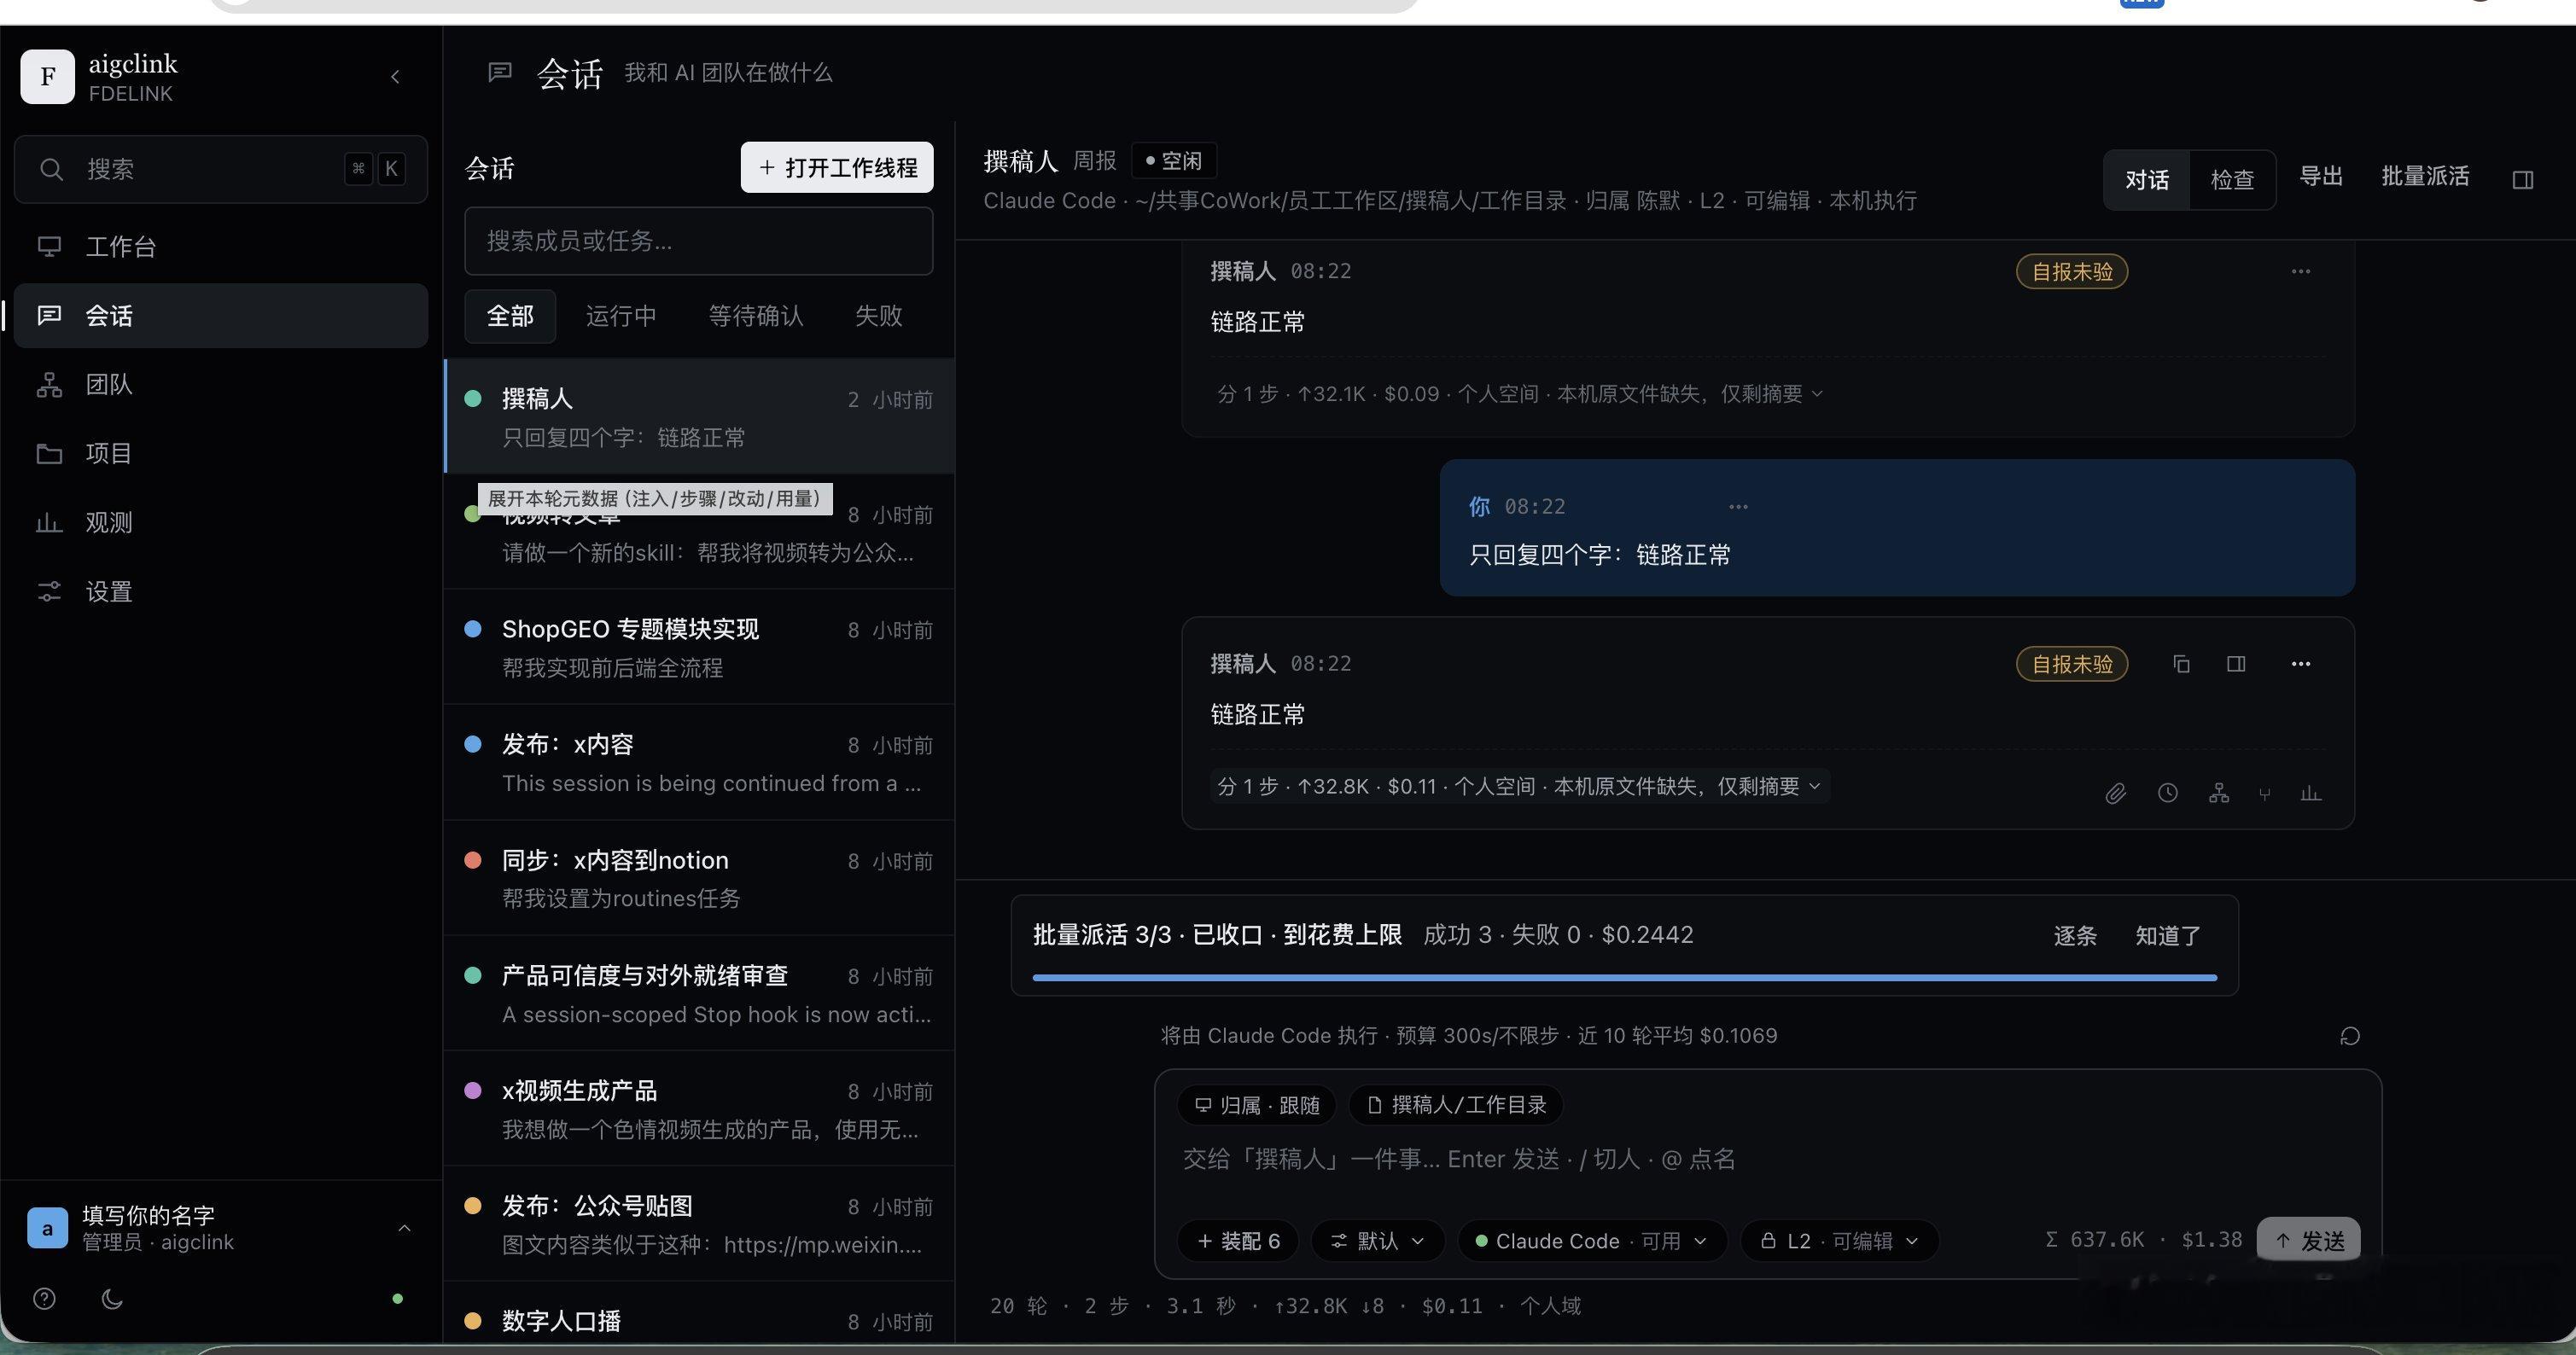The width and height of the screenshot is (2576, 1355).
Task: Open the 默认 mode dropdown in composer
Action: (x=1377, y=1241)
